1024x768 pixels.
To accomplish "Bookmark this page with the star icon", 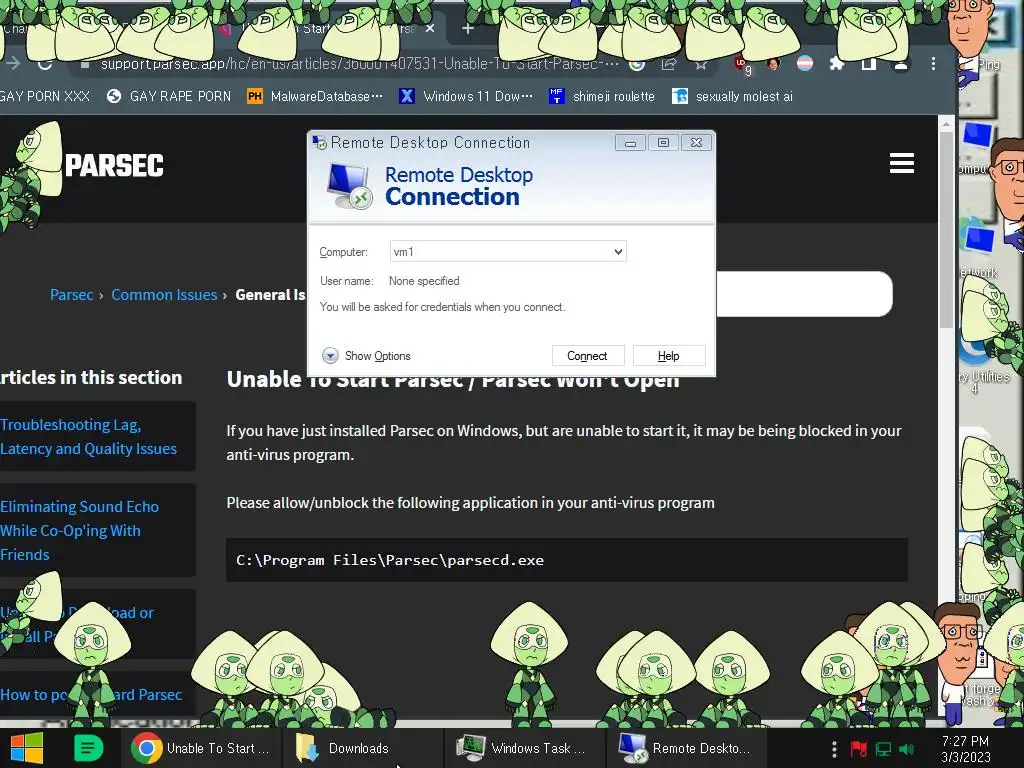I will (x=701, y=64).
